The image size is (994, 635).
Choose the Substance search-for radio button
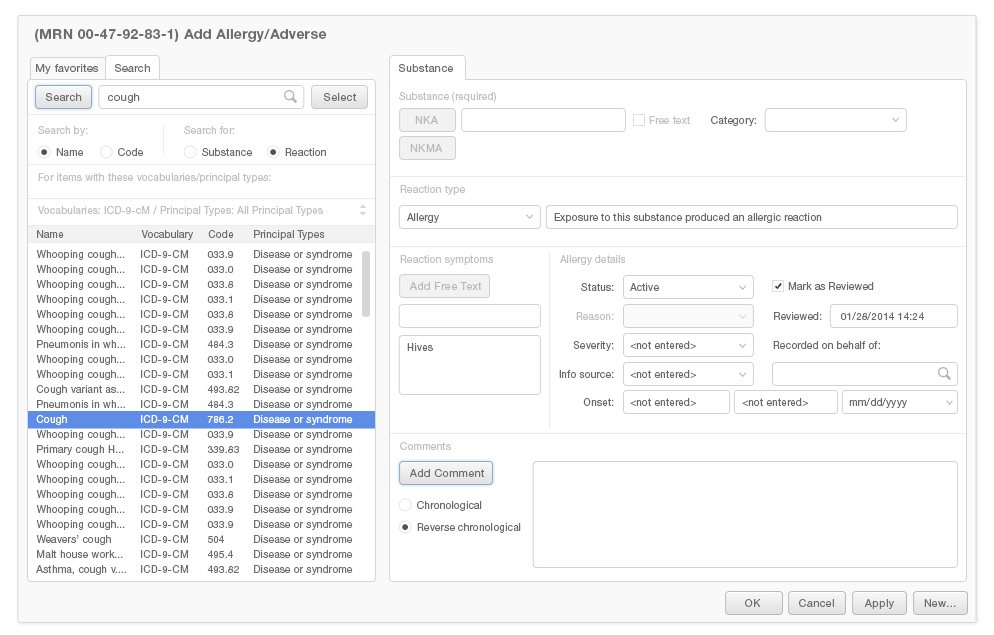(190, 152)
